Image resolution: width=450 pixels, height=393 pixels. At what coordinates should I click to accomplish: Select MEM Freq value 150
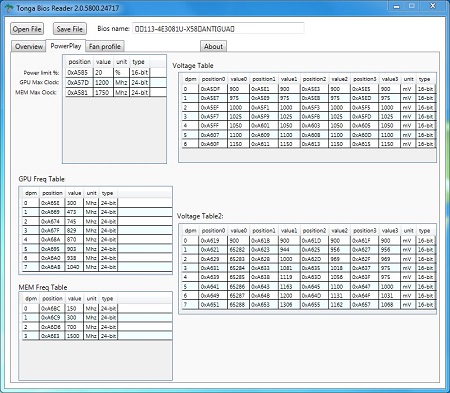coord(74,308)
